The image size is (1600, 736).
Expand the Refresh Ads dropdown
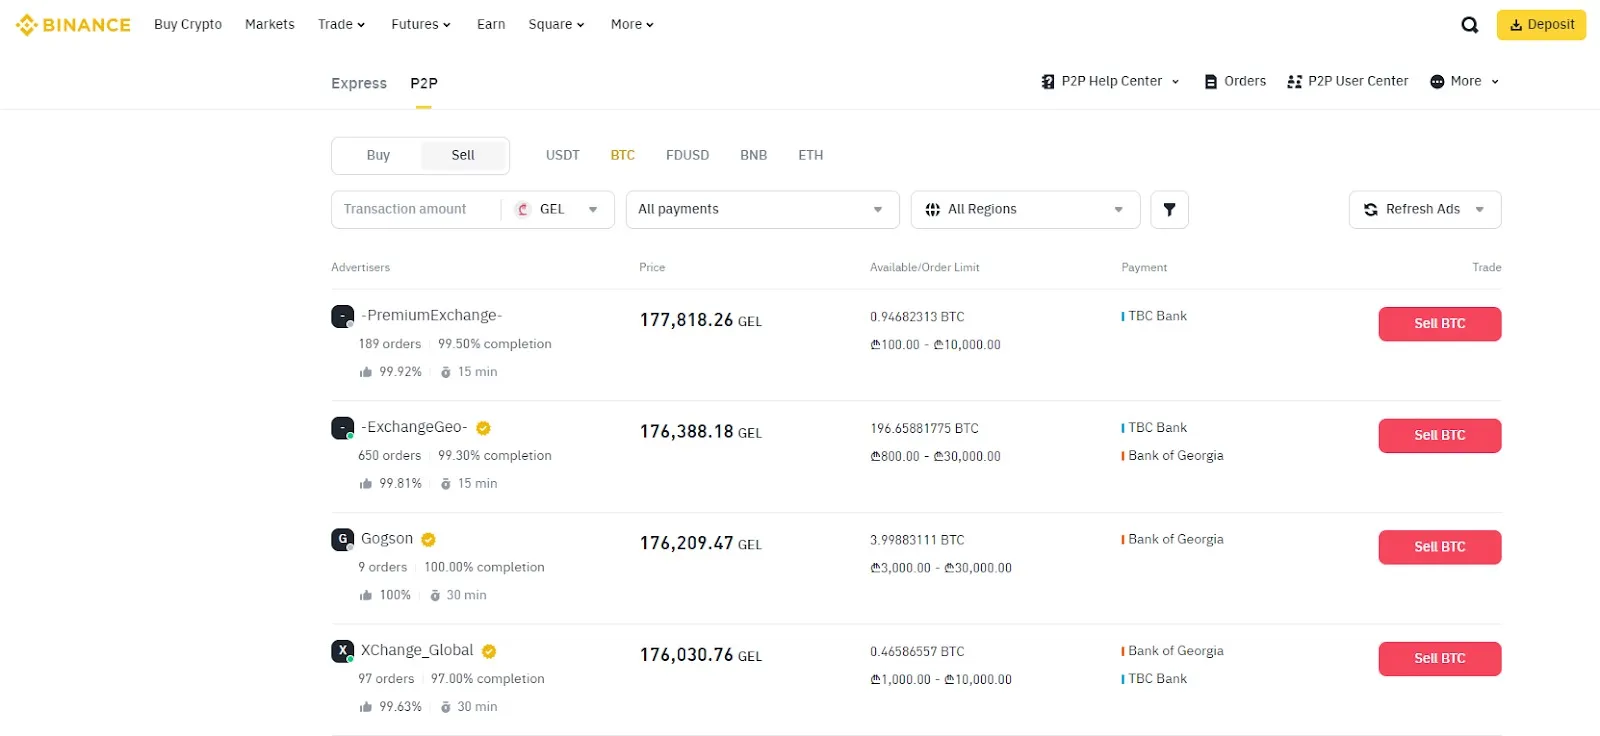coord(1479,210)
